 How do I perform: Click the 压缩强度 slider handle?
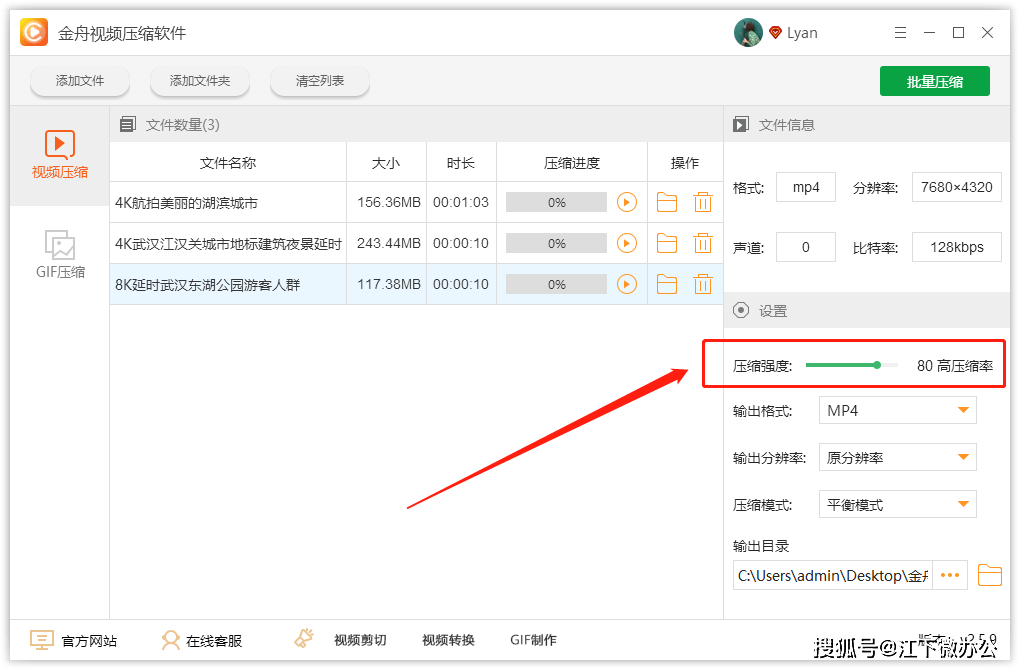[x=877, y=365]
